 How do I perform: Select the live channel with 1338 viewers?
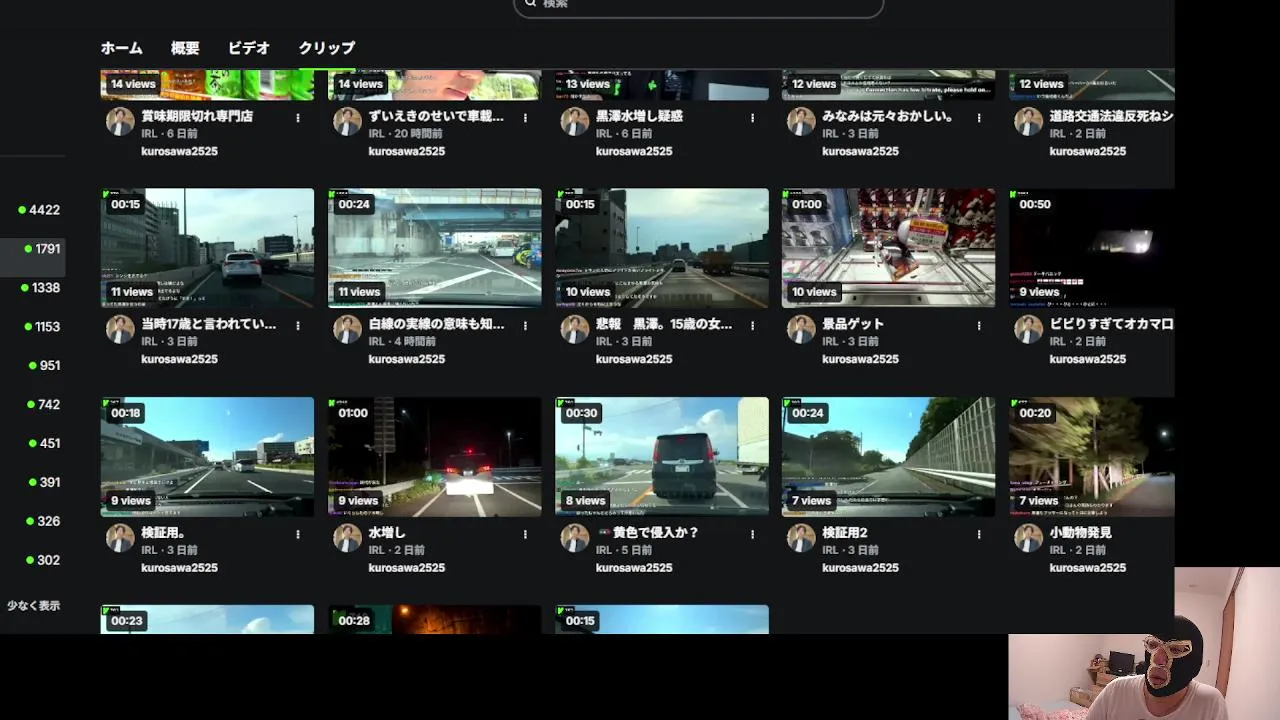(39, 288)
